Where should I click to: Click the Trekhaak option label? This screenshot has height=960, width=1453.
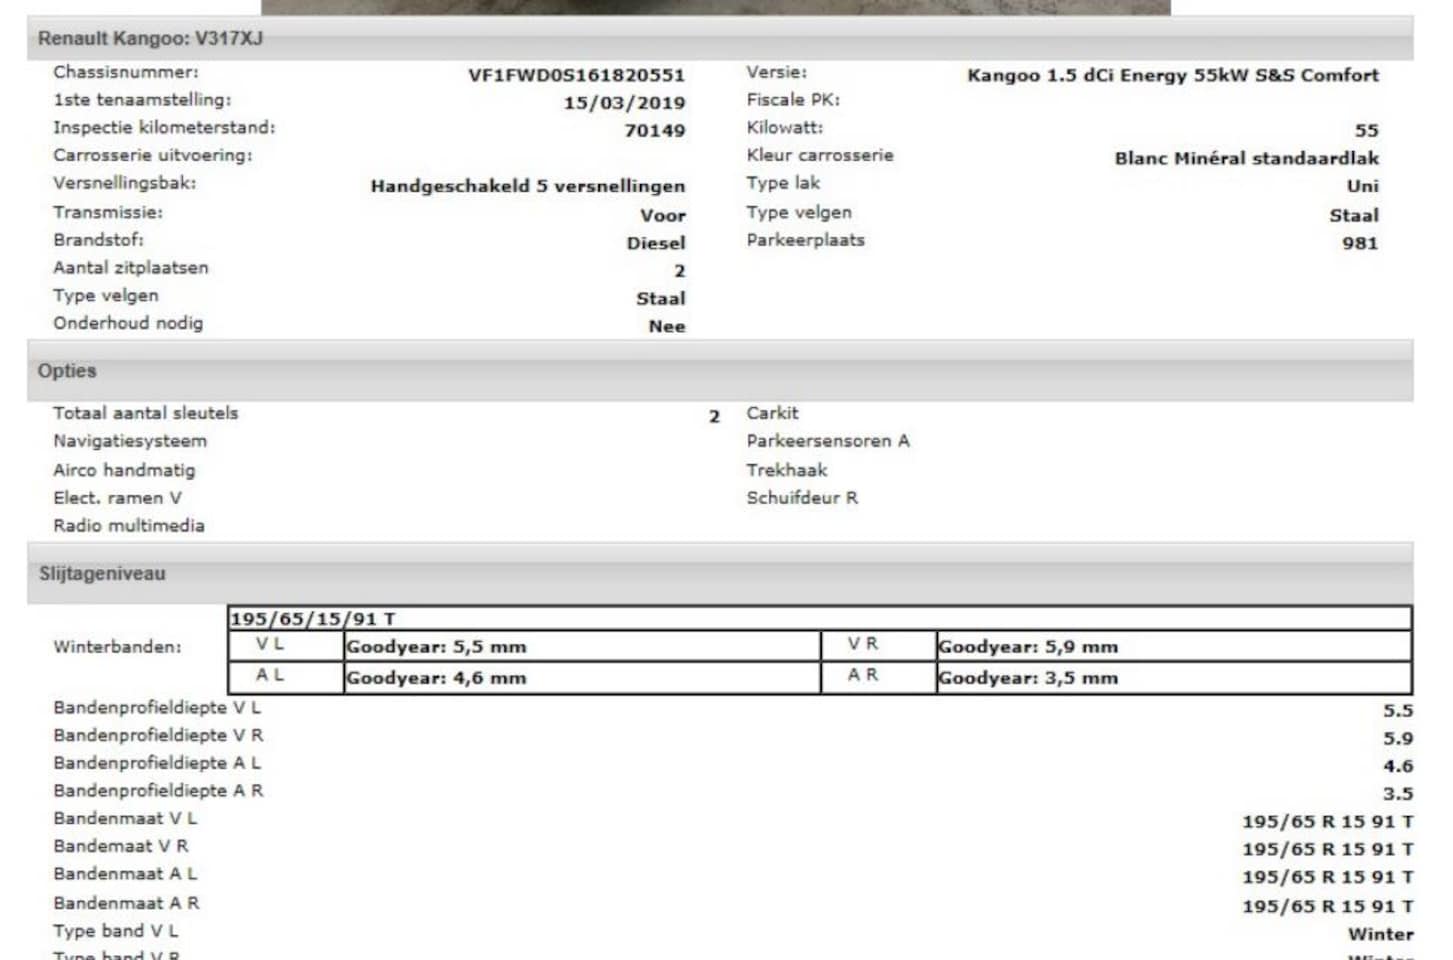pos(786,470)
